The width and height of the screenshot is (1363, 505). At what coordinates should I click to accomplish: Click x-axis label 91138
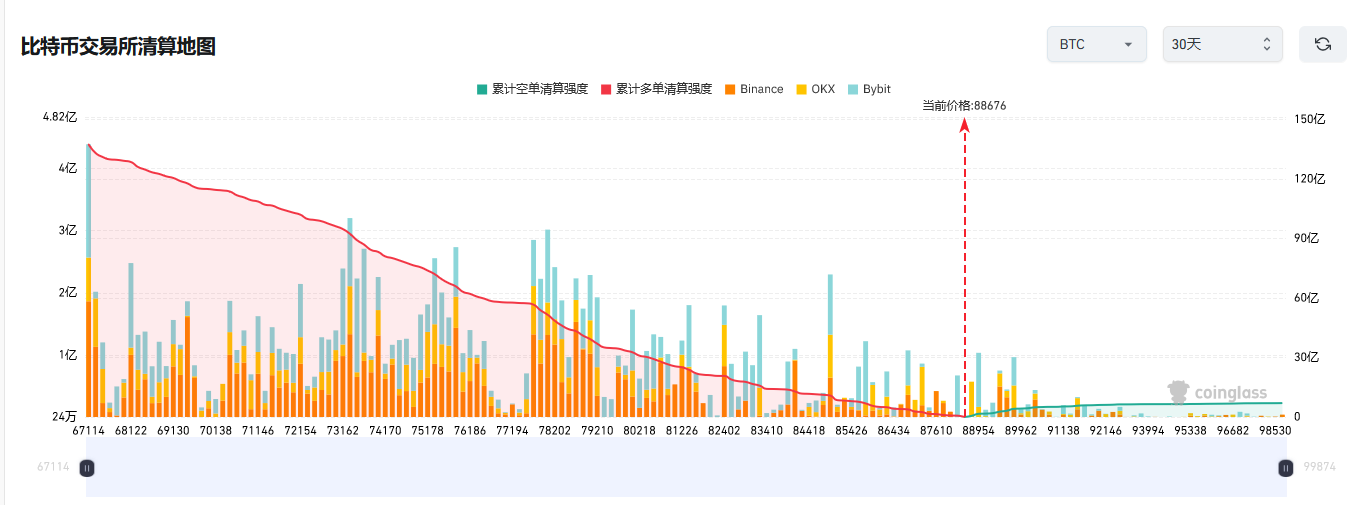click(1063, 431)
